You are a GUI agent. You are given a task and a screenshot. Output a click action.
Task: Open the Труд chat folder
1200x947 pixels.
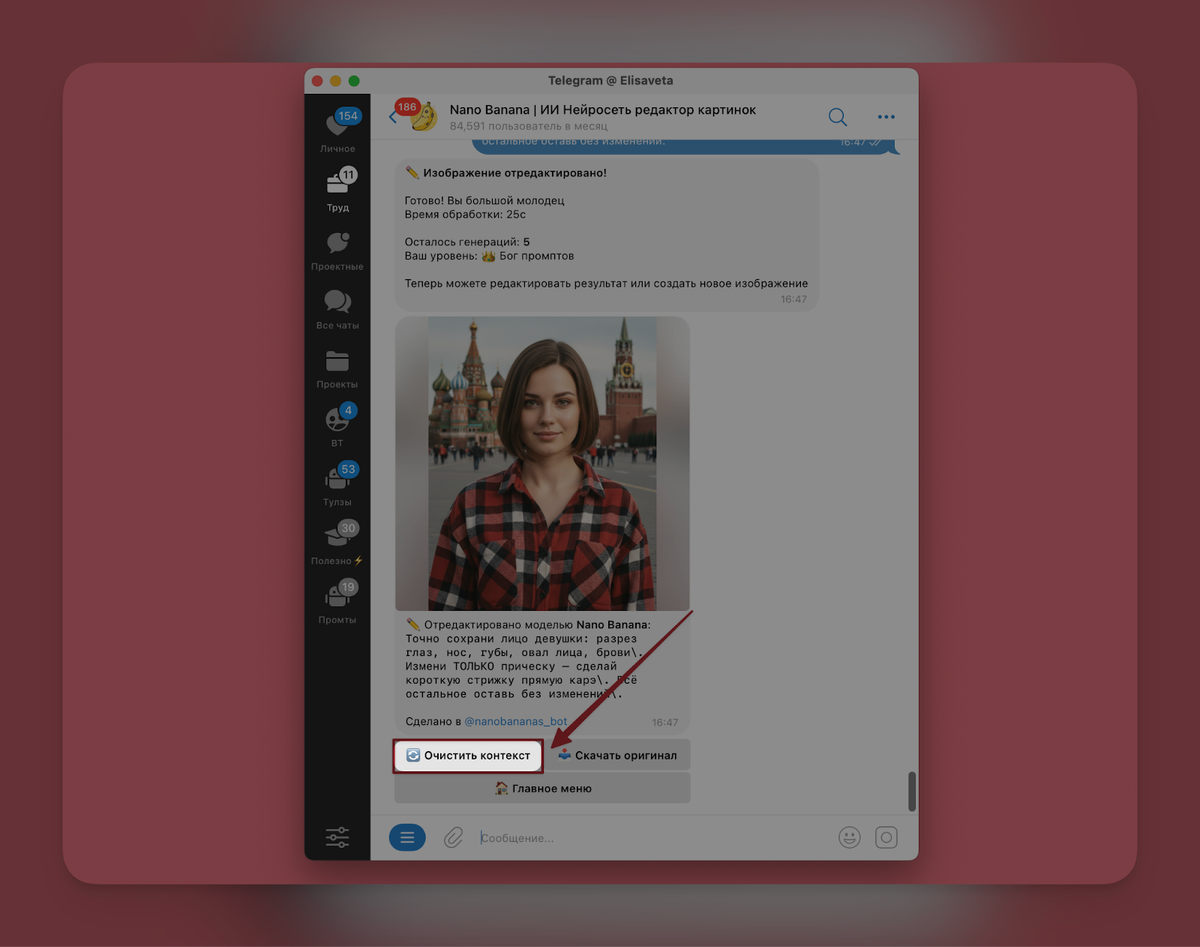(x=337, y=190)
